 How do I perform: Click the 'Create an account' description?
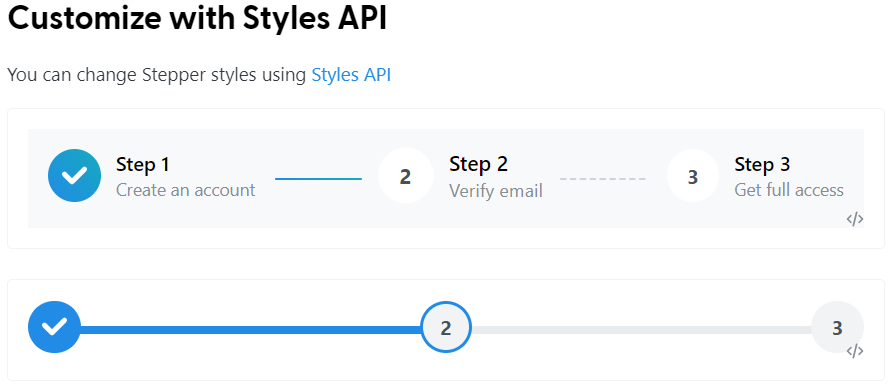point(185,190)
